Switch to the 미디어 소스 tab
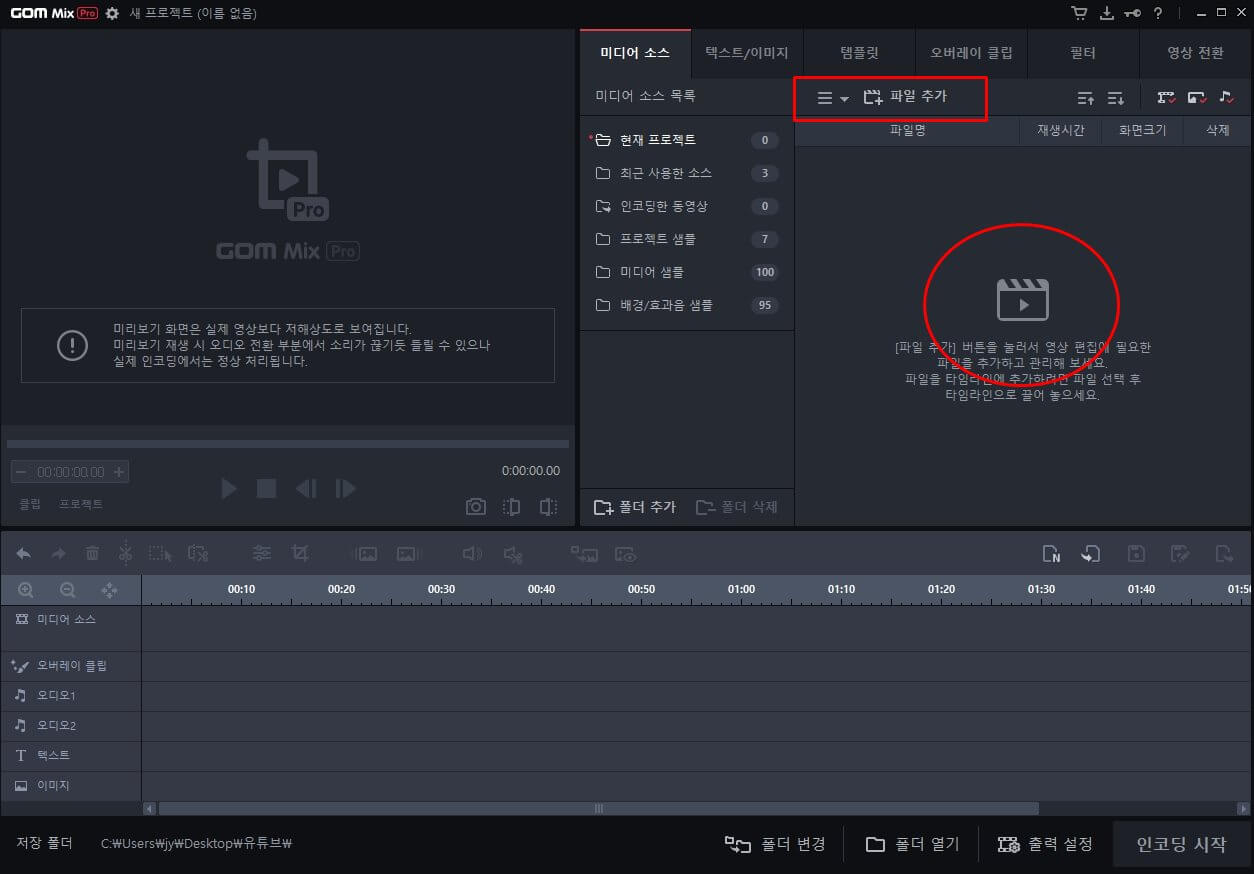Screen dimensions: 1254x874 635,53
